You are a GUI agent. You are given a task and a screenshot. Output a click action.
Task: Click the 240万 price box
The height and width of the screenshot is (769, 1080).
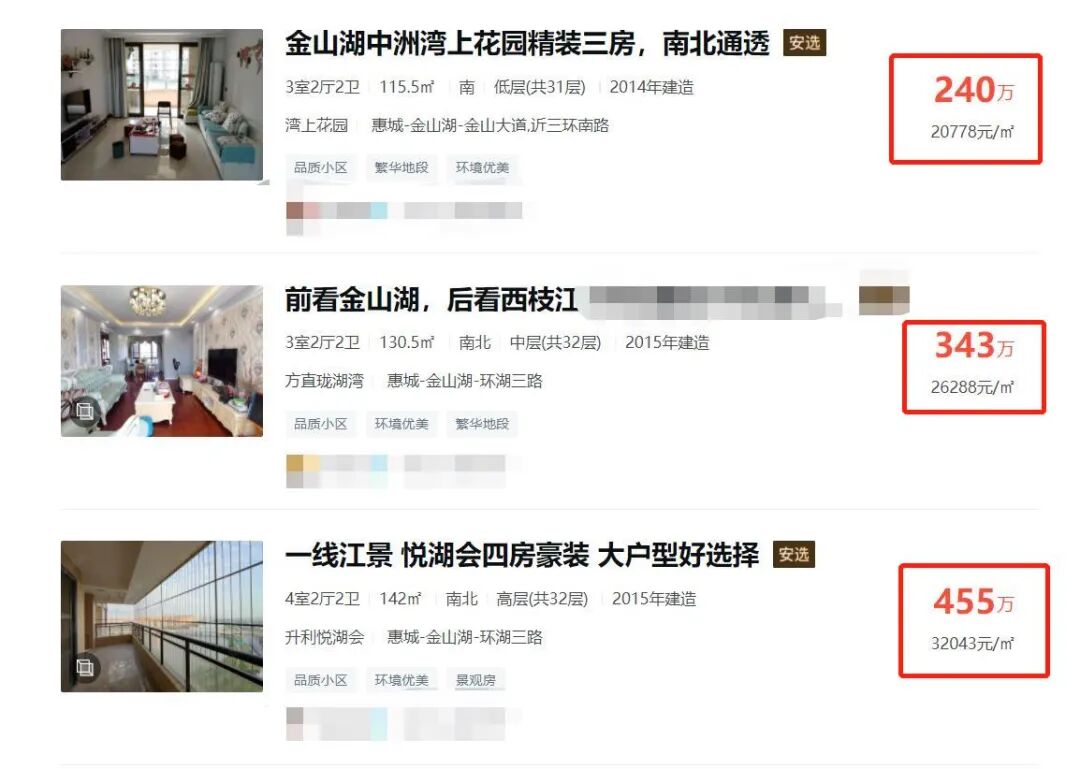(x=966, y=109)
